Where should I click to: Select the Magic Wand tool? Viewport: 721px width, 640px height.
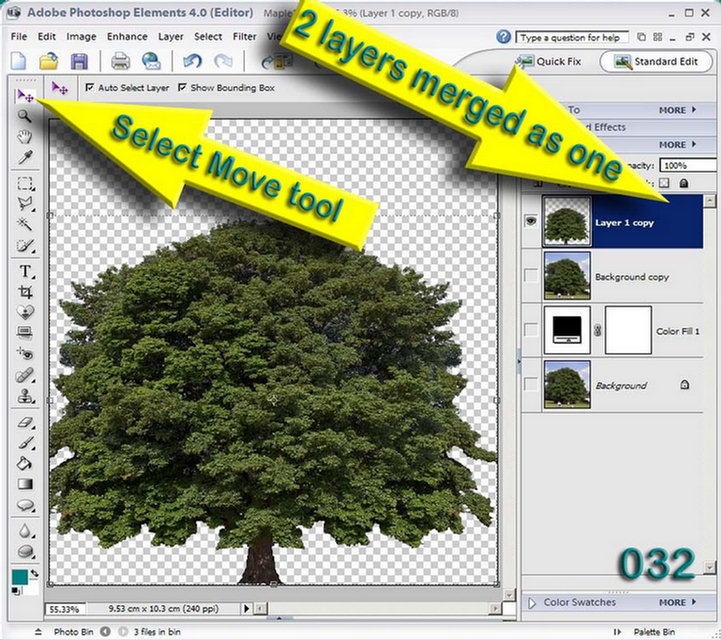(25, 224)
